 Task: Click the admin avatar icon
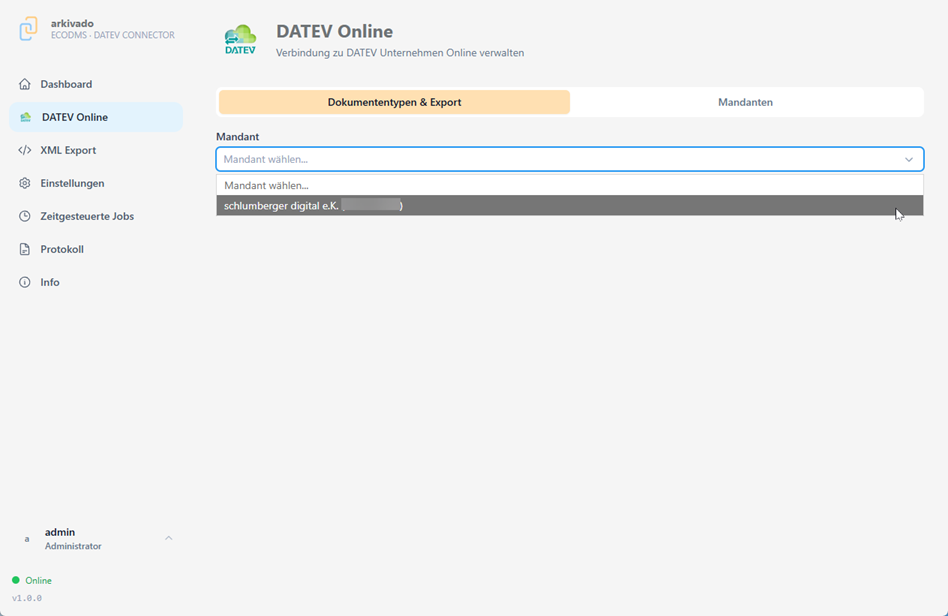pyautogui.click(x=27, y=539)
